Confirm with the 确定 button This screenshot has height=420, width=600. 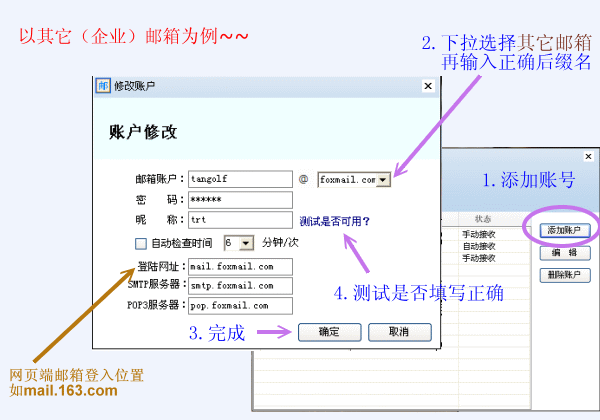point(329,332)
